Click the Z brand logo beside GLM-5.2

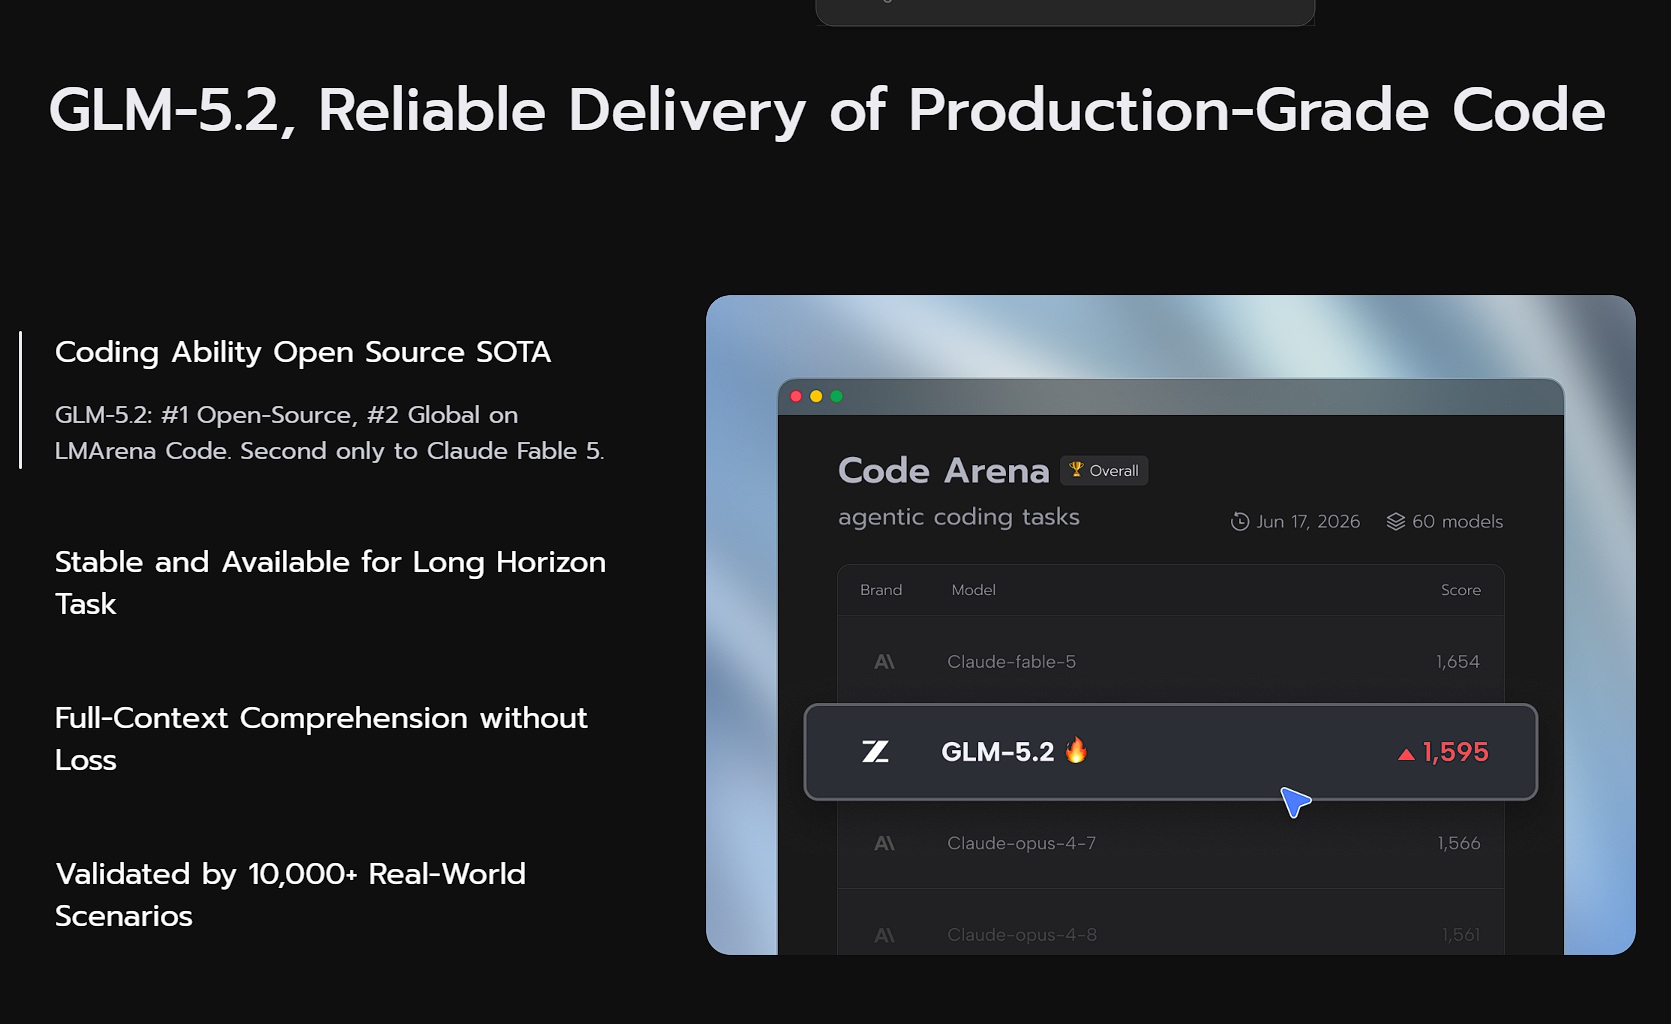(875, 752)
